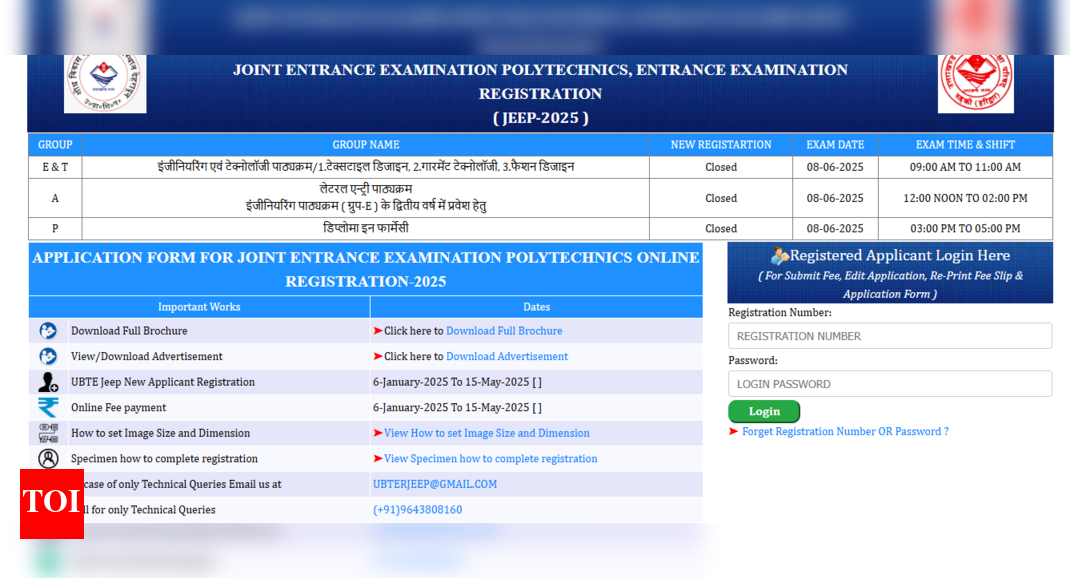Click the technical queries phone number link

coord(417,510)
